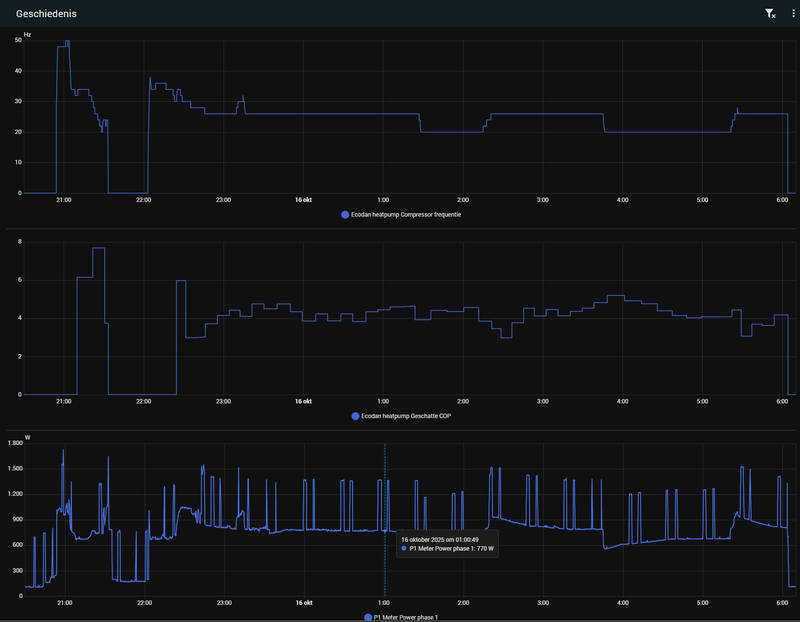Toggle the Compressor frequentie legend dot

pos(345,215)
